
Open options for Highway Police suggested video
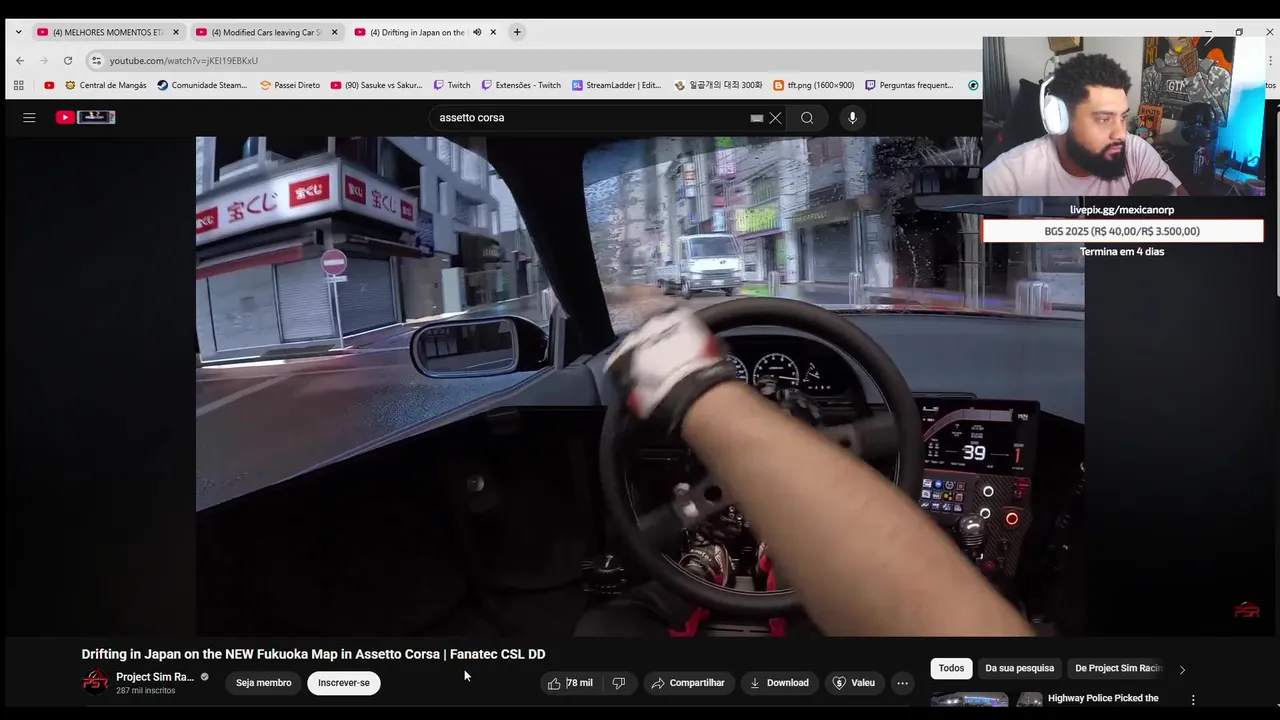click(x=1193, y=700)
